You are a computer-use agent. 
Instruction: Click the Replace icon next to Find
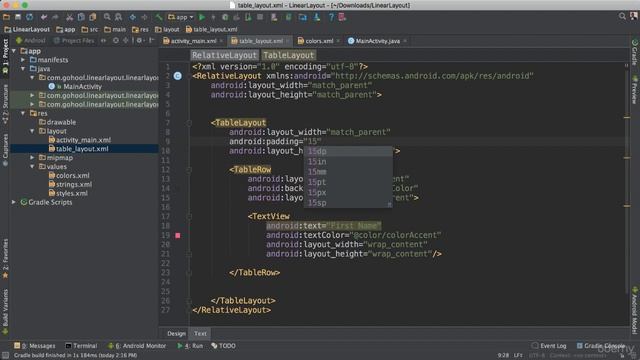(118, 17)
